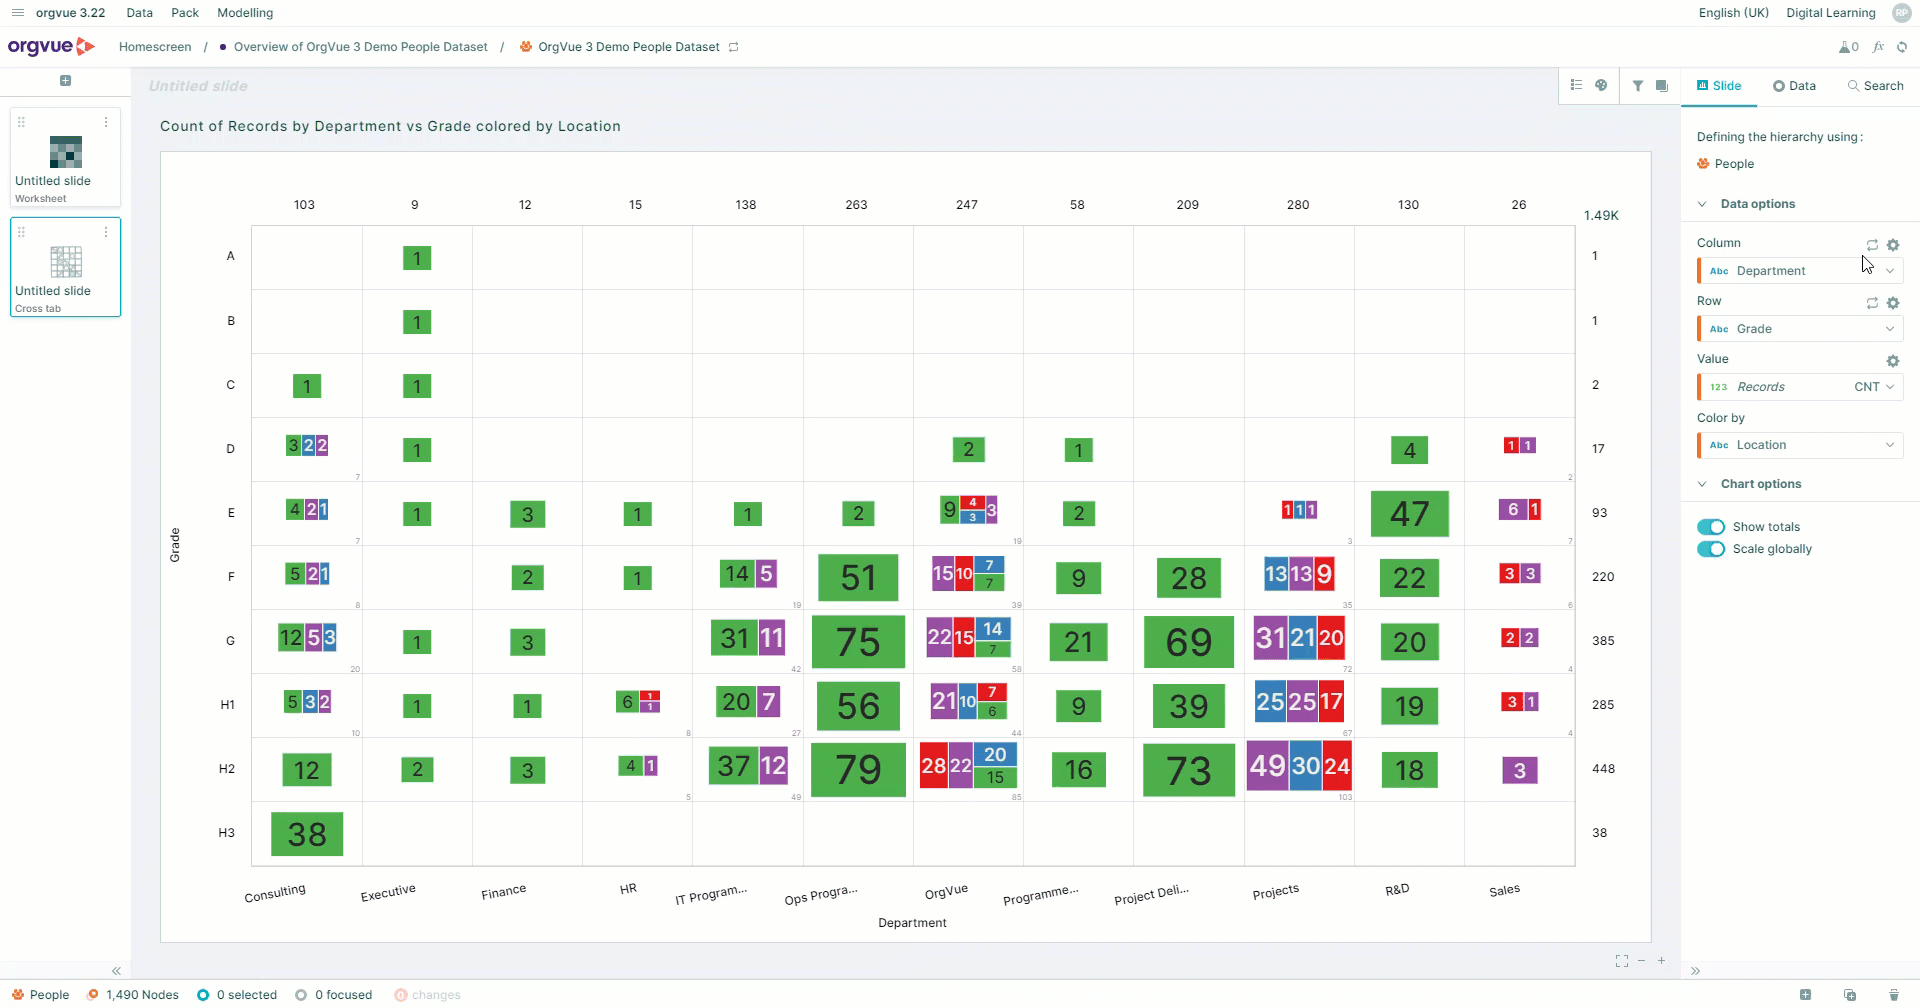Open the Pack menu
The height and width of the screenshot is (1008, 1920).
pos(185,13)
